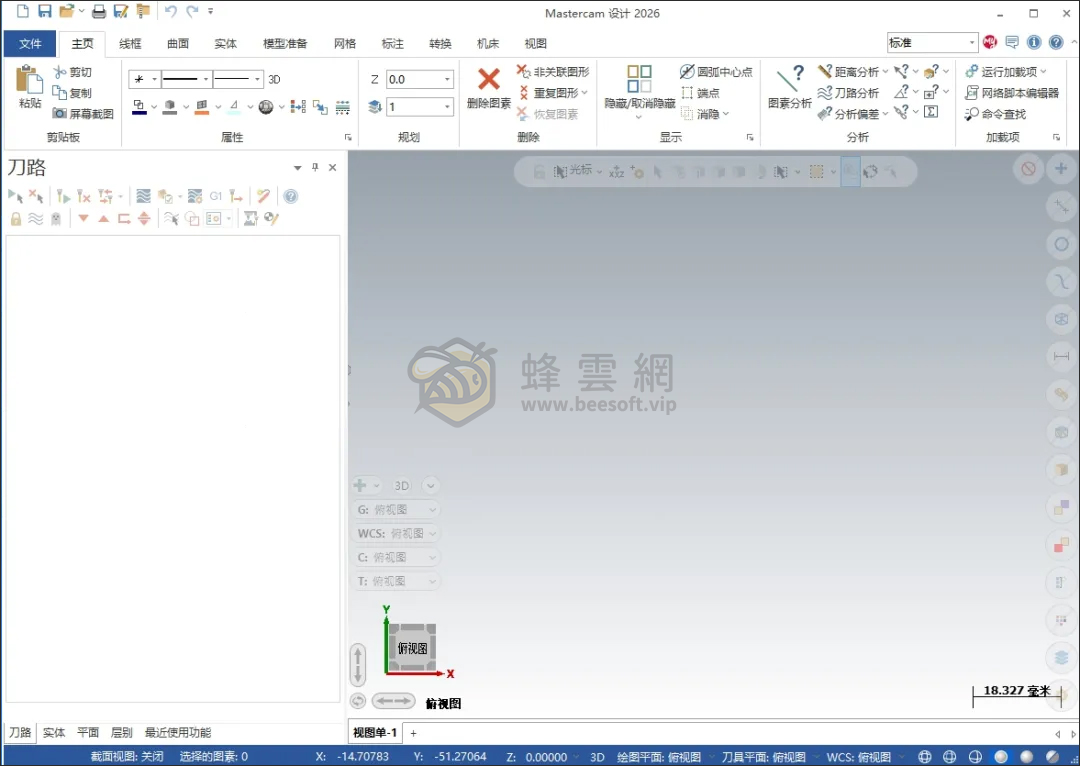This screenshot has width=1080, height=766.
Task: Click the Save icon in quick access toolbar
Action: pyautogui.click(x=45, y=11)
